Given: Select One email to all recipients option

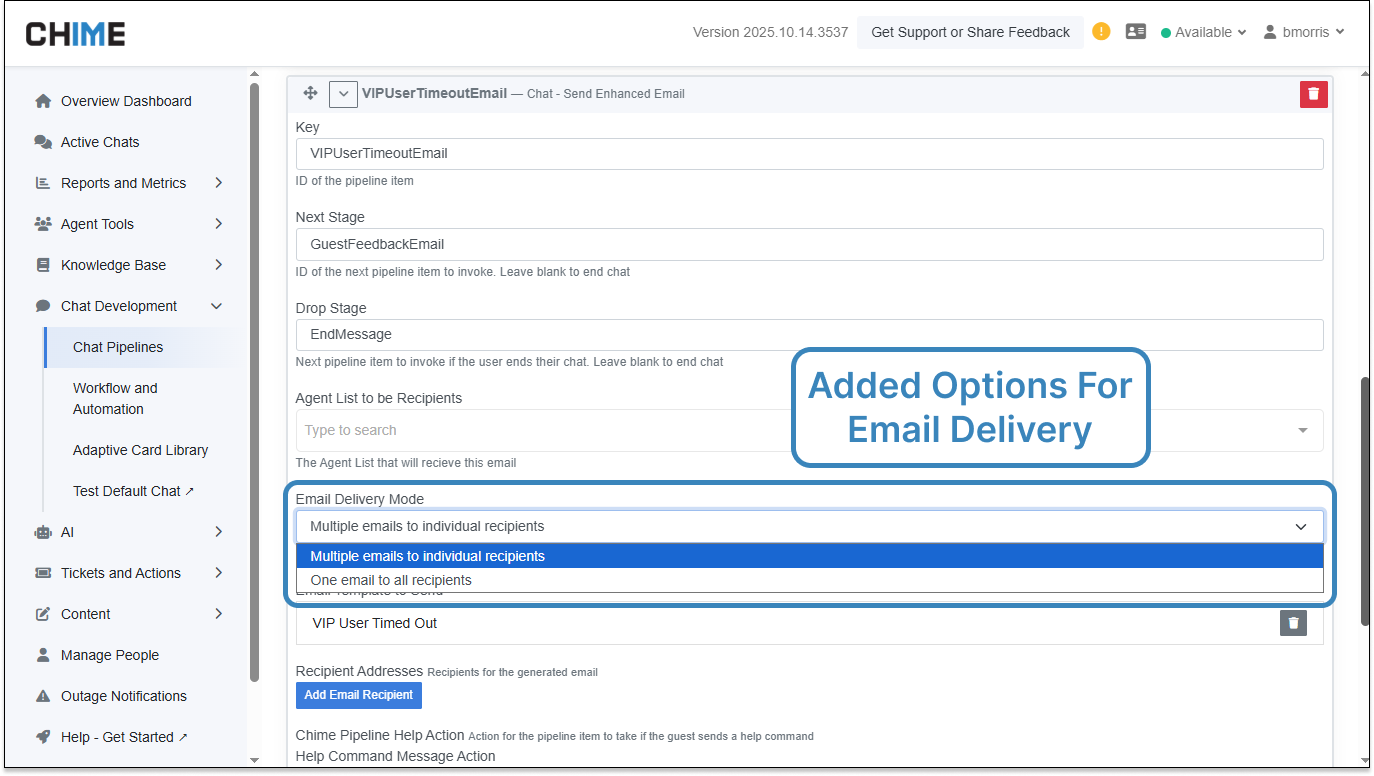Looking at the screenshot, I should pyautogui.click(x=391, y=580).
